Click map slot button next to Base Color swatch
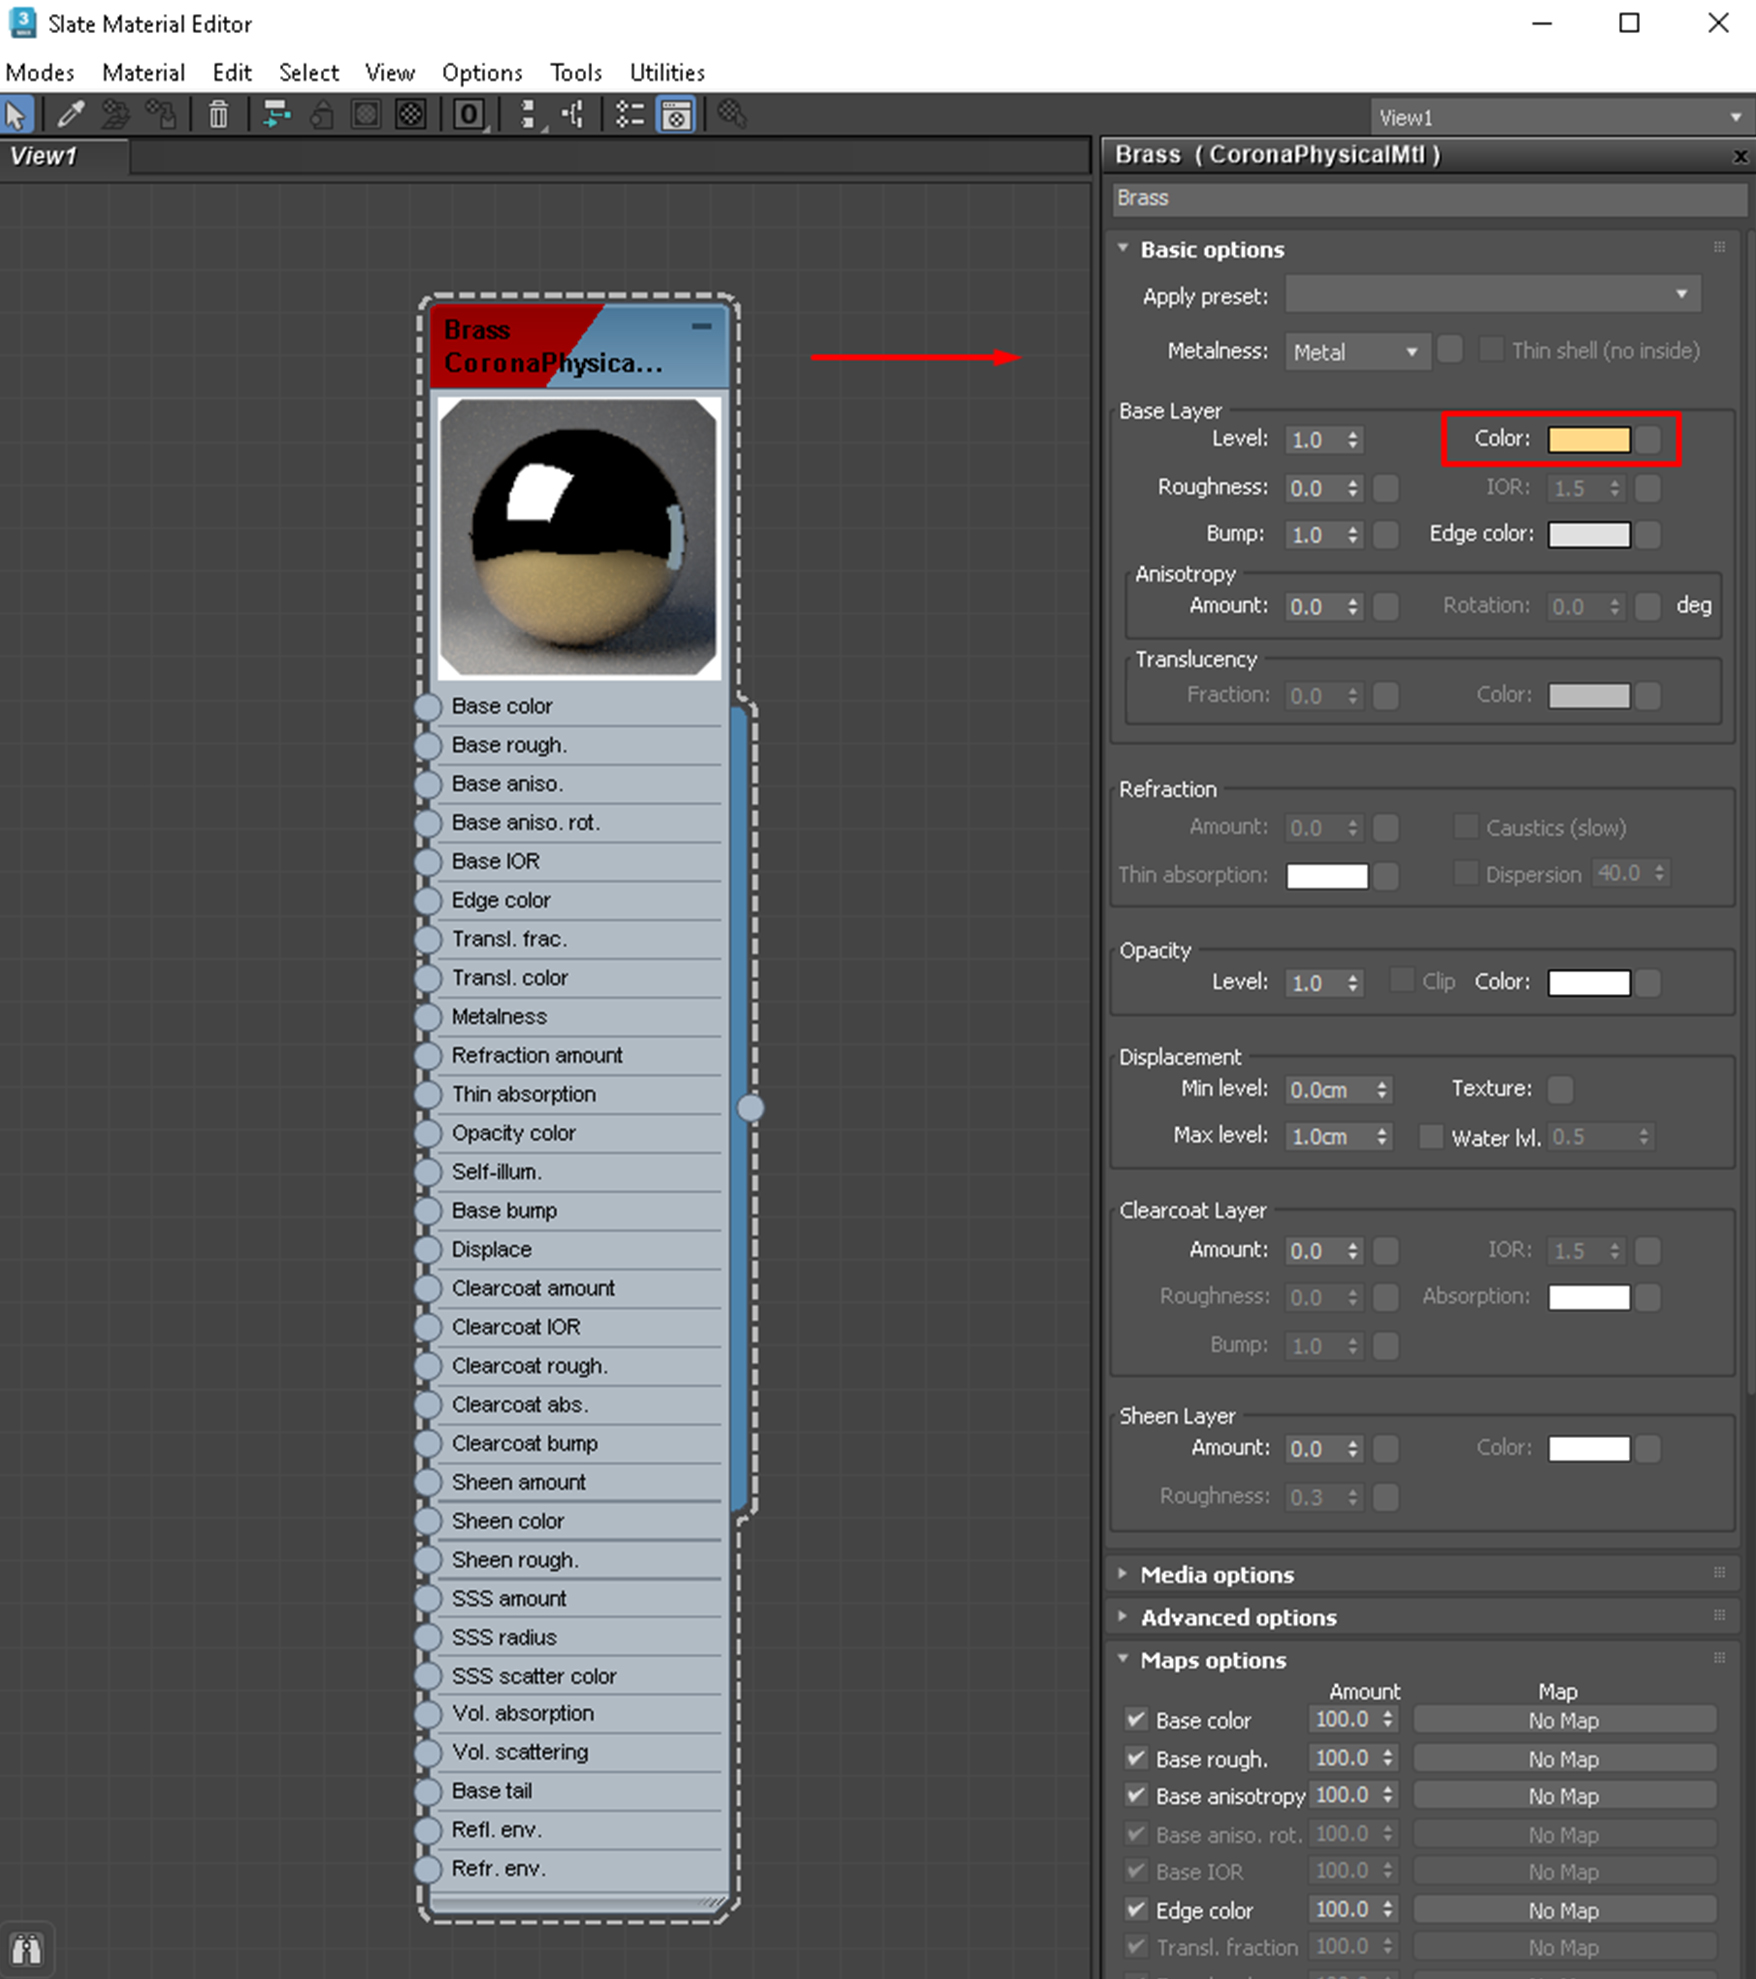Image resolution: width=1756 pixels, height=1979 pixels. [1648, 439]
